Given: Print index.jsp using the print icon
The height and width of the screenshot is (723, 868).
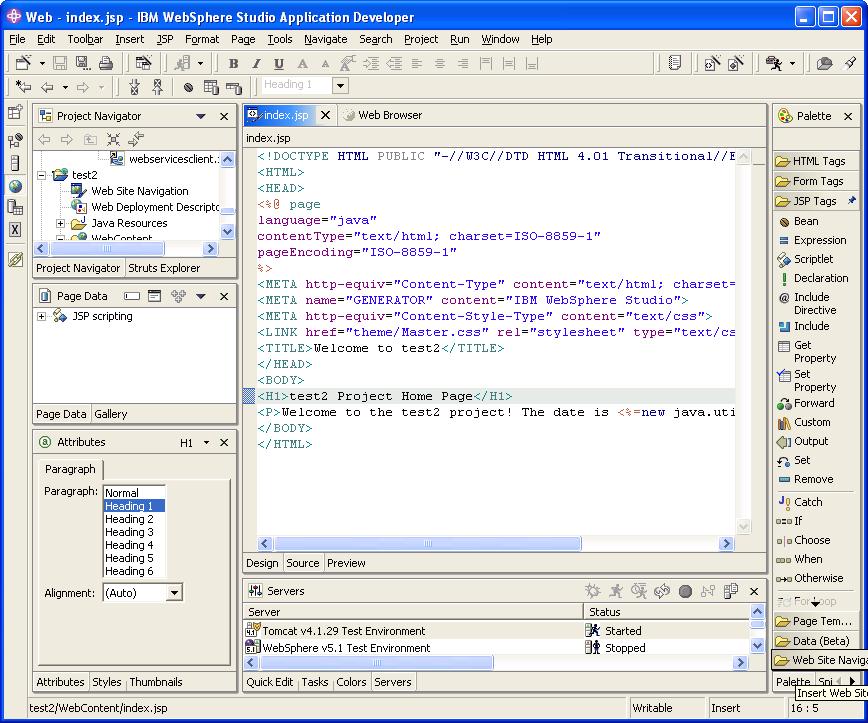Looking at the screenshot, I should 106,63.
